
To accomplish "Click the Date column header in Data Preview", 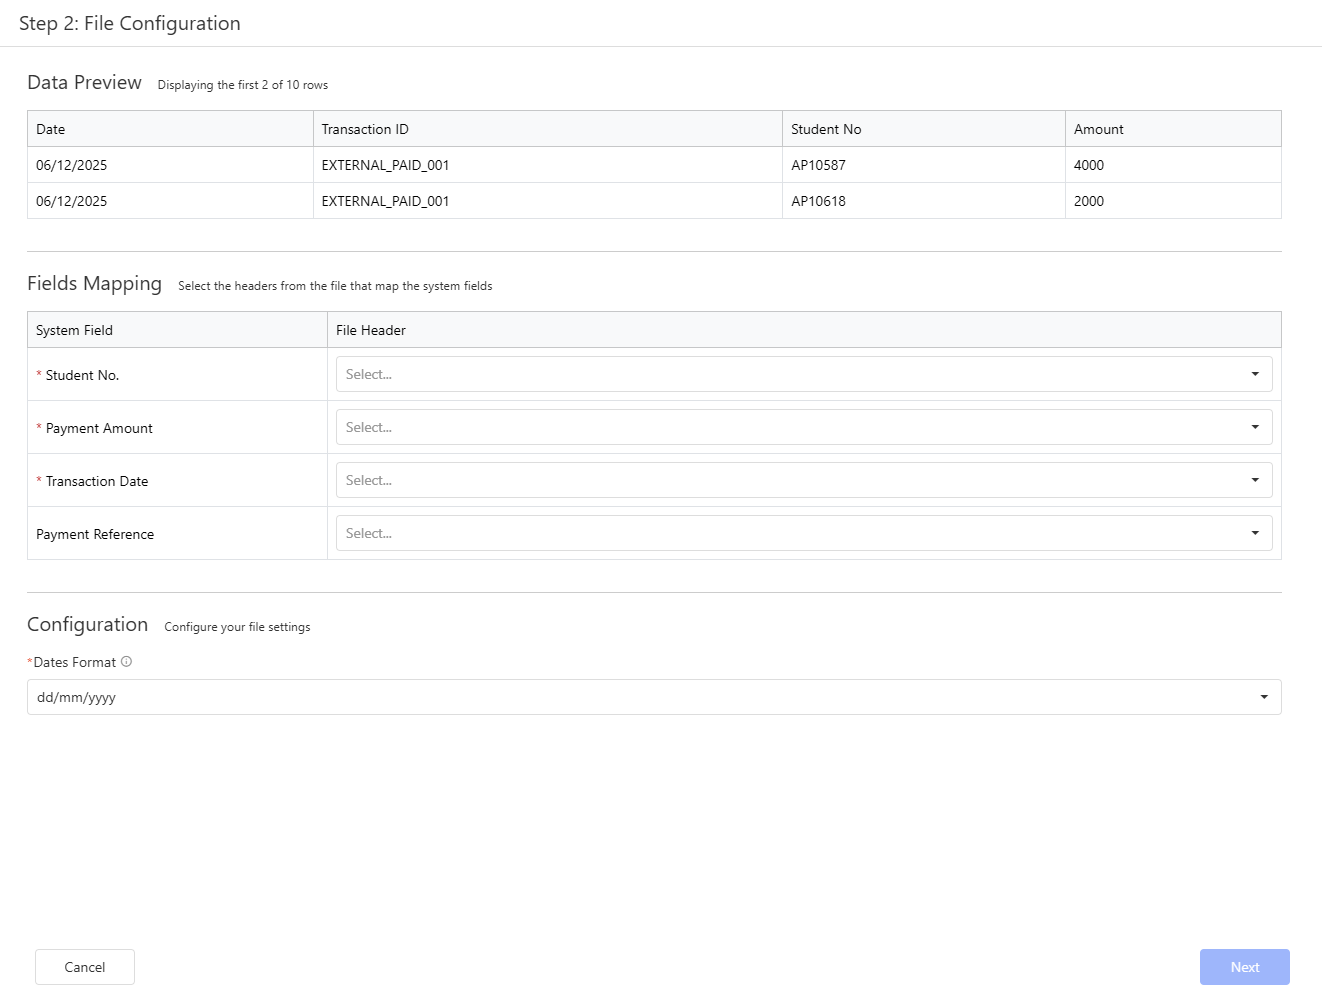I will coord(51,129).
